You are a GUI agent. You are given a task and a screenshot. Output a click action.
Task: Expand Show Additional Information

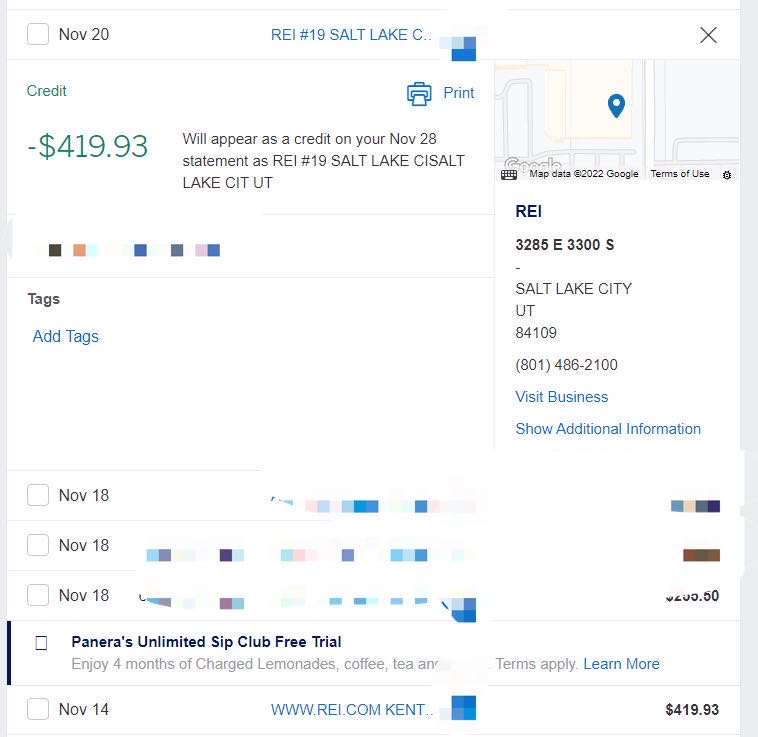click(x=607, y=429)
